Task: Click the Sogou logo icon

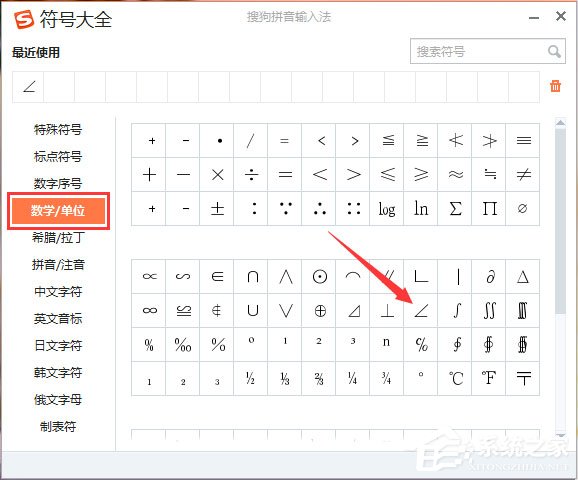Action: click(24, 19)
